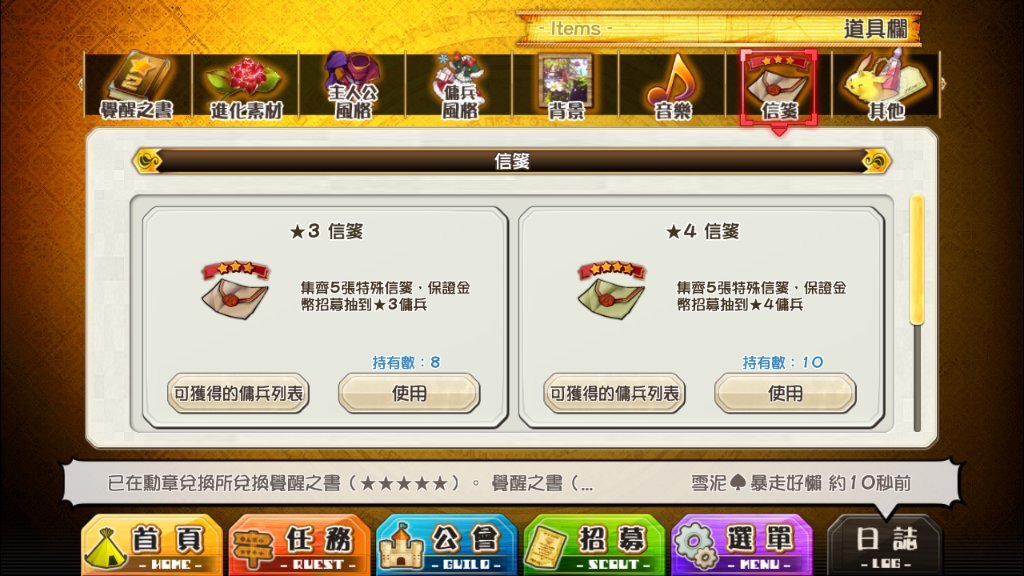Select the 進化素材 evolution material category
The image size is (1024, 576).
point(246,85)
